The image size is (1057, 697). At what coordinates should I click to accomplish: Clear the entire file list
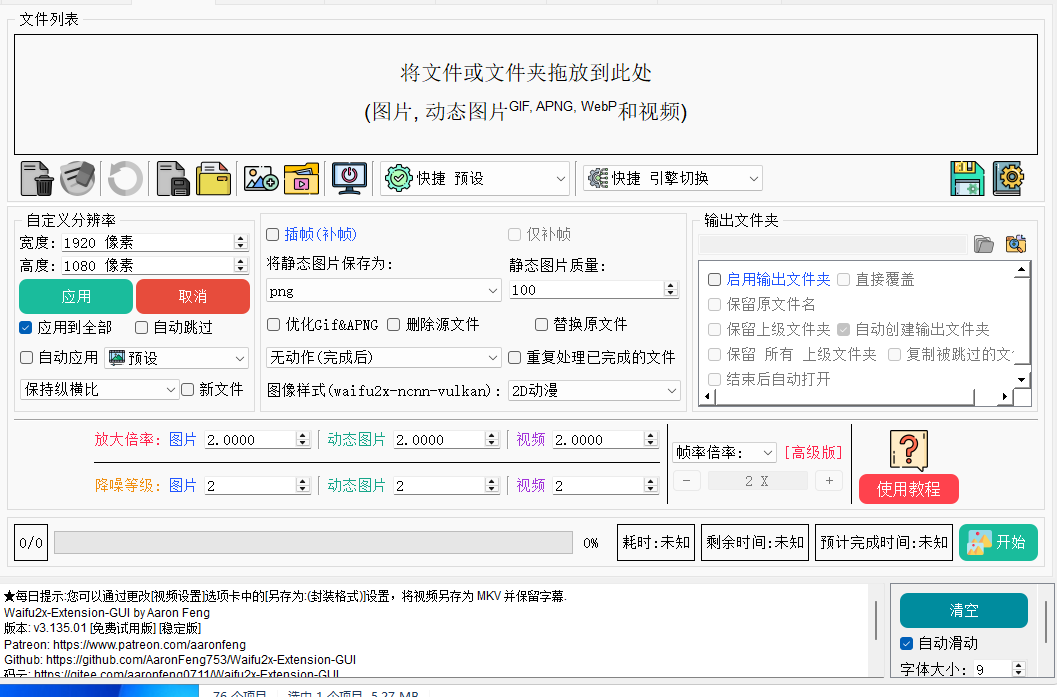(x=78, y=178)
